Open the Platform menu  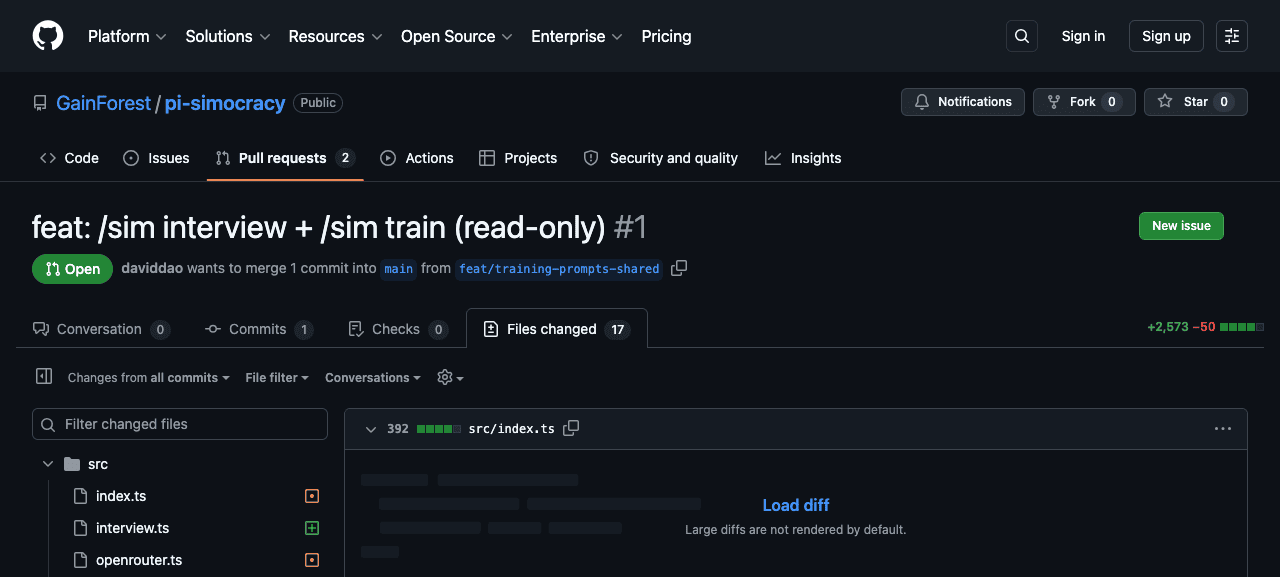(127, 36)
